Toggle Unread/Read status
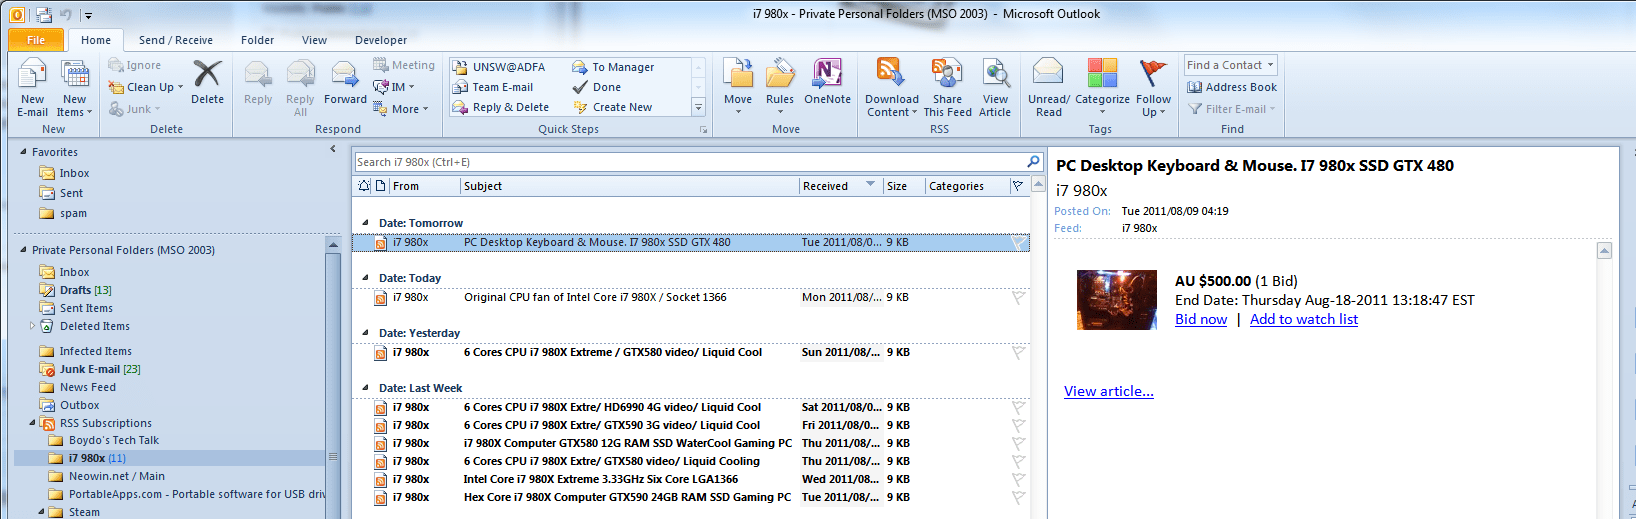 (x=1049, y=88)
